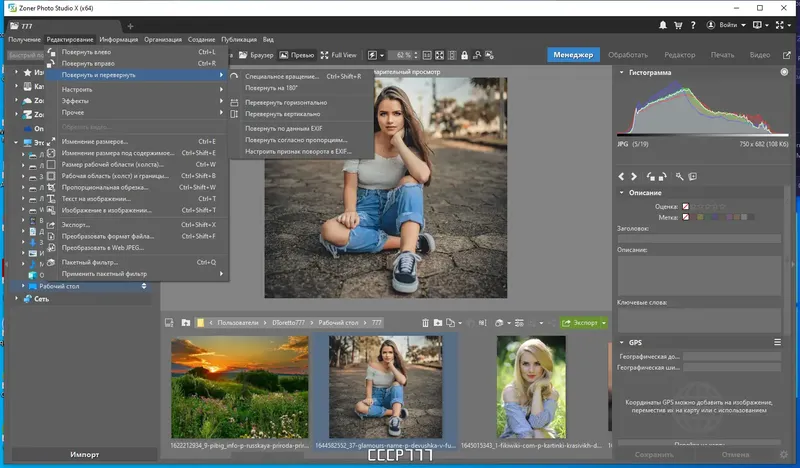Click the rotate left icon in right panel
The width and height of the screenshot is (800, 468).
pyautogui.click(x=652, y=176)
